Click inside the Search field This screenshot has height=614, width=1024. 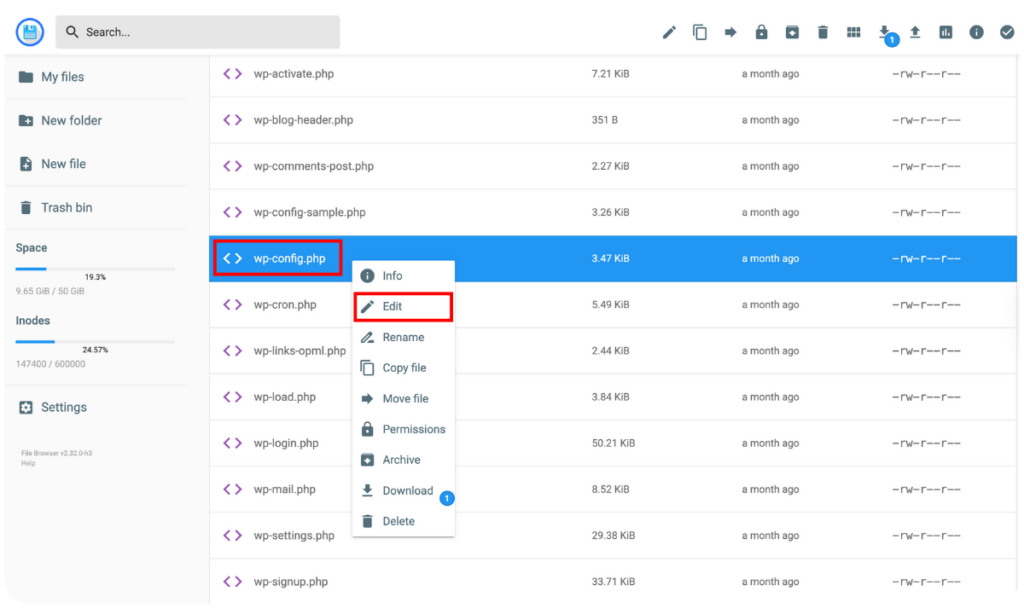tap(197, 31)
